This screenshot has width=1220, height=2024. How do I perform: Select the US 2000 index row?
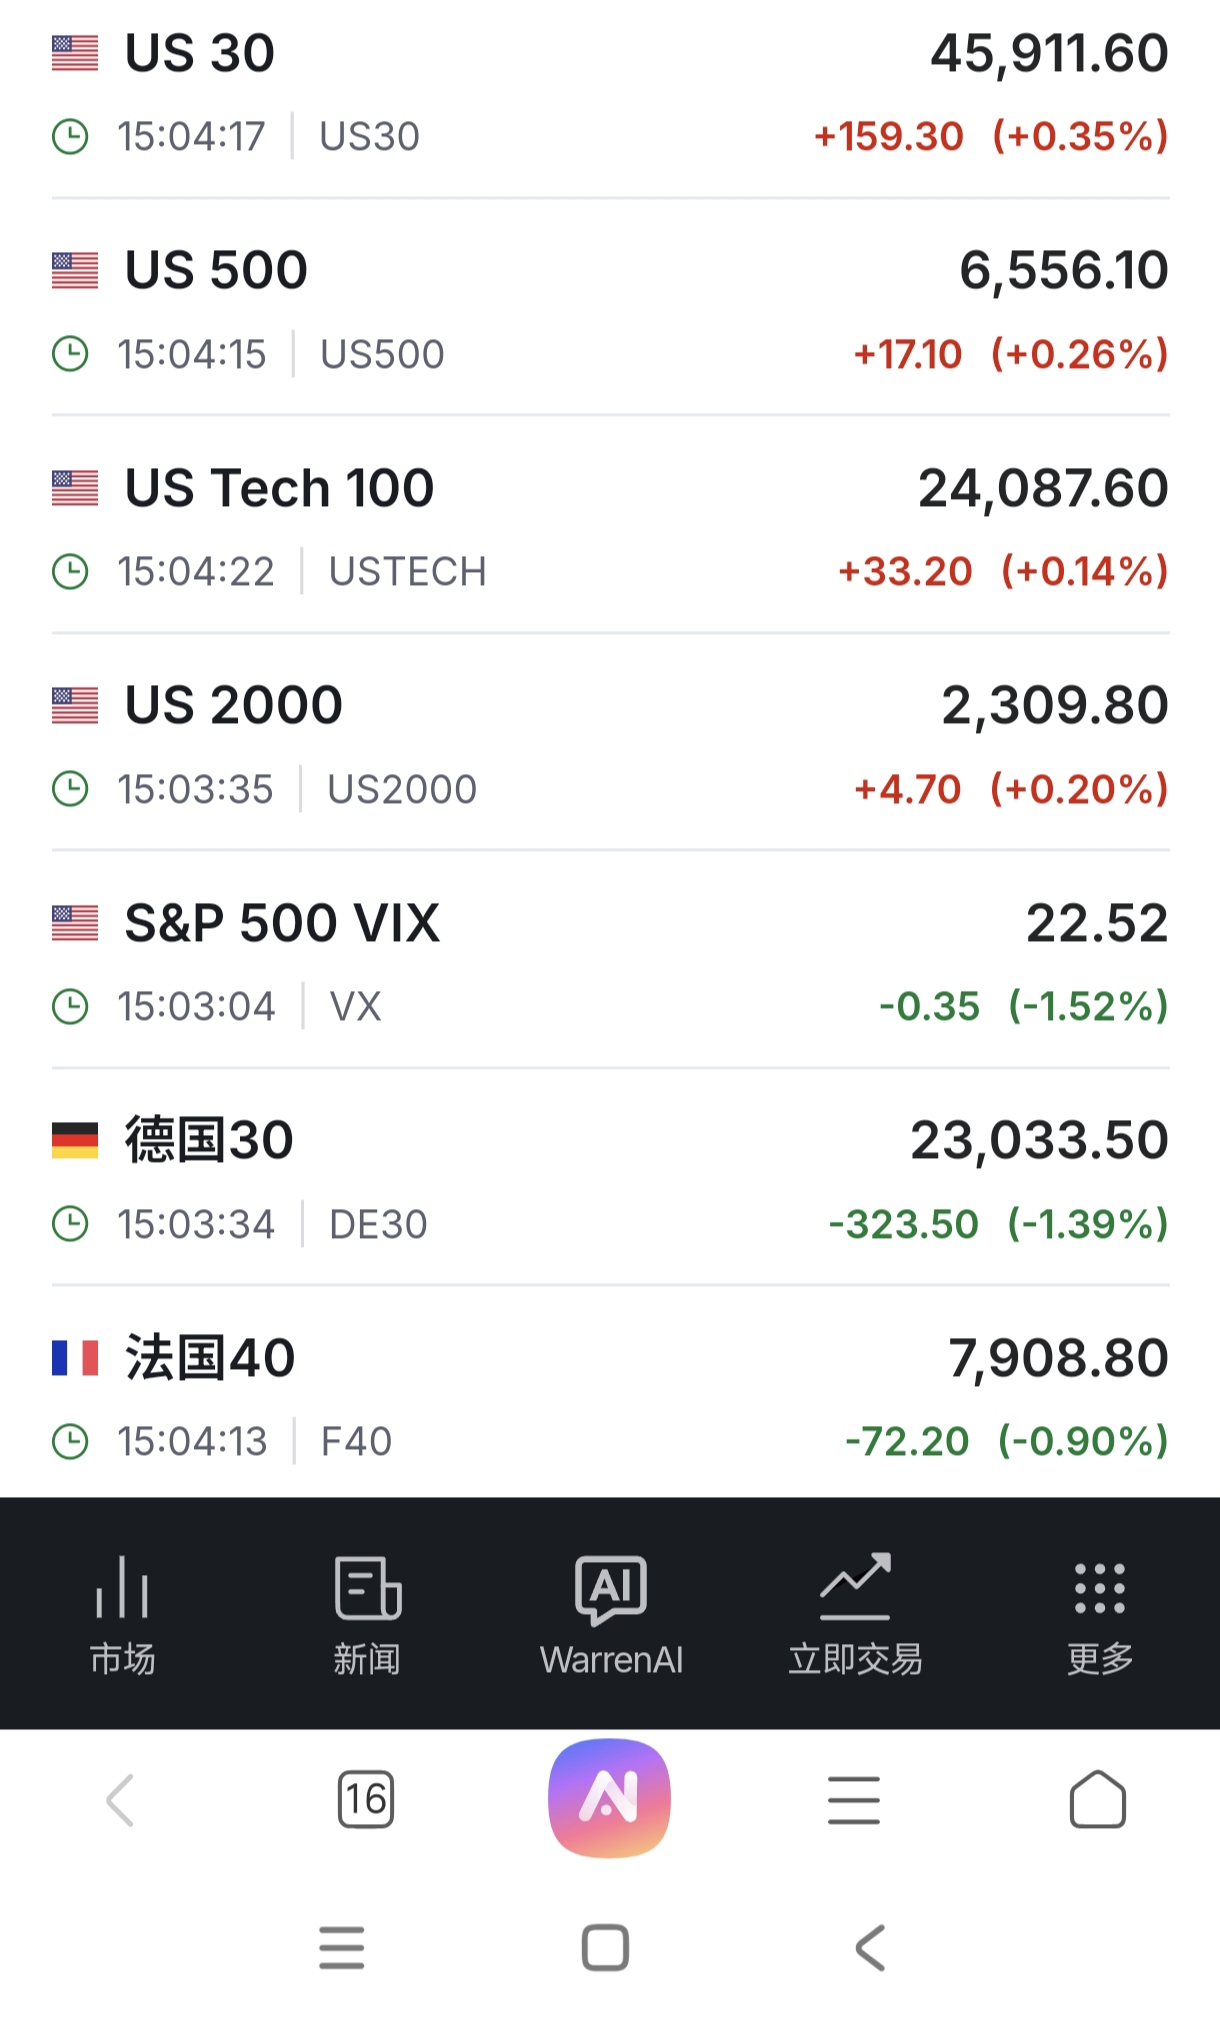[x=233, y=706]
